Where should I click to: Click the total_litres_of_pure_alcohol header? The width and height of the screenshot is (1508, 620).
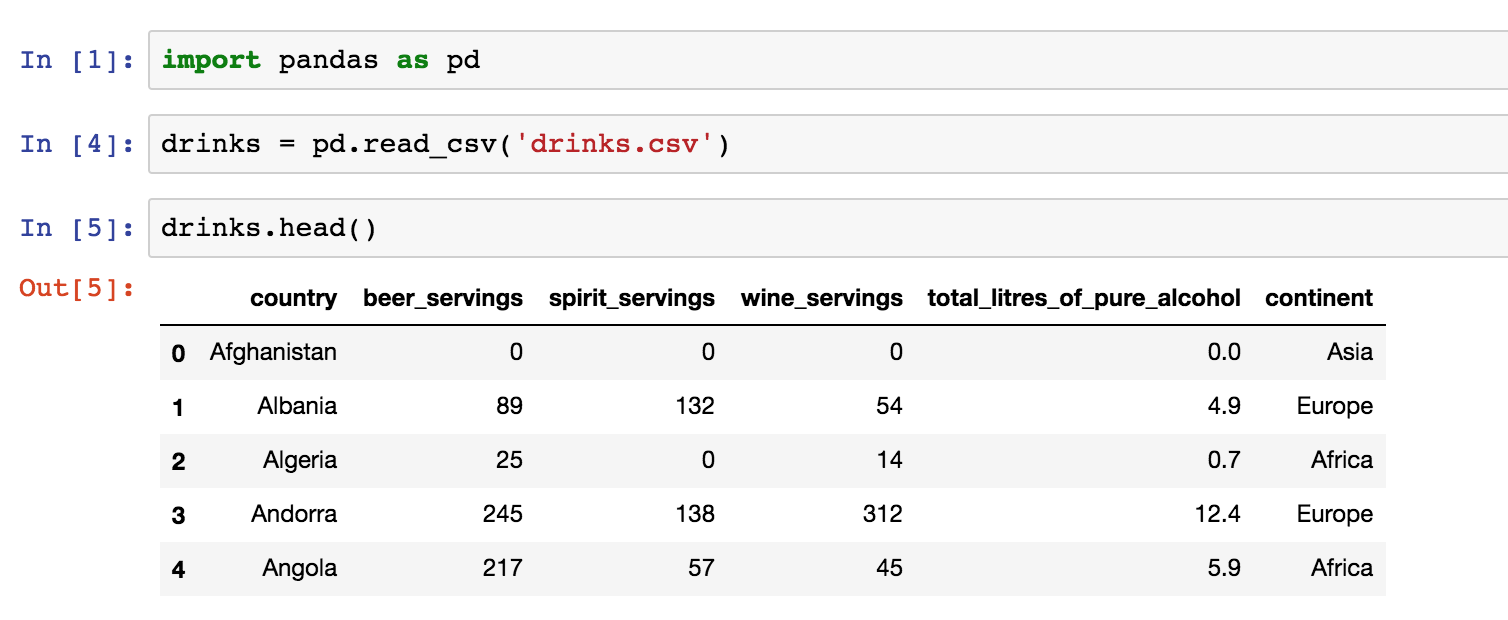pos(1084,298)
